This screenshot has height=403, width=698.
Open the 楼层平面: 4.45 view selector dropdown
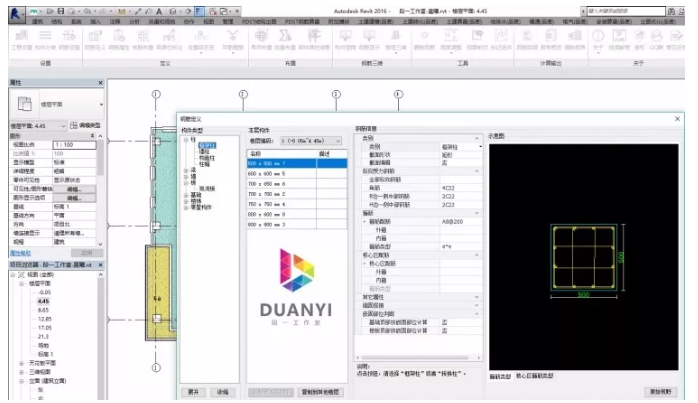(38, 126)
